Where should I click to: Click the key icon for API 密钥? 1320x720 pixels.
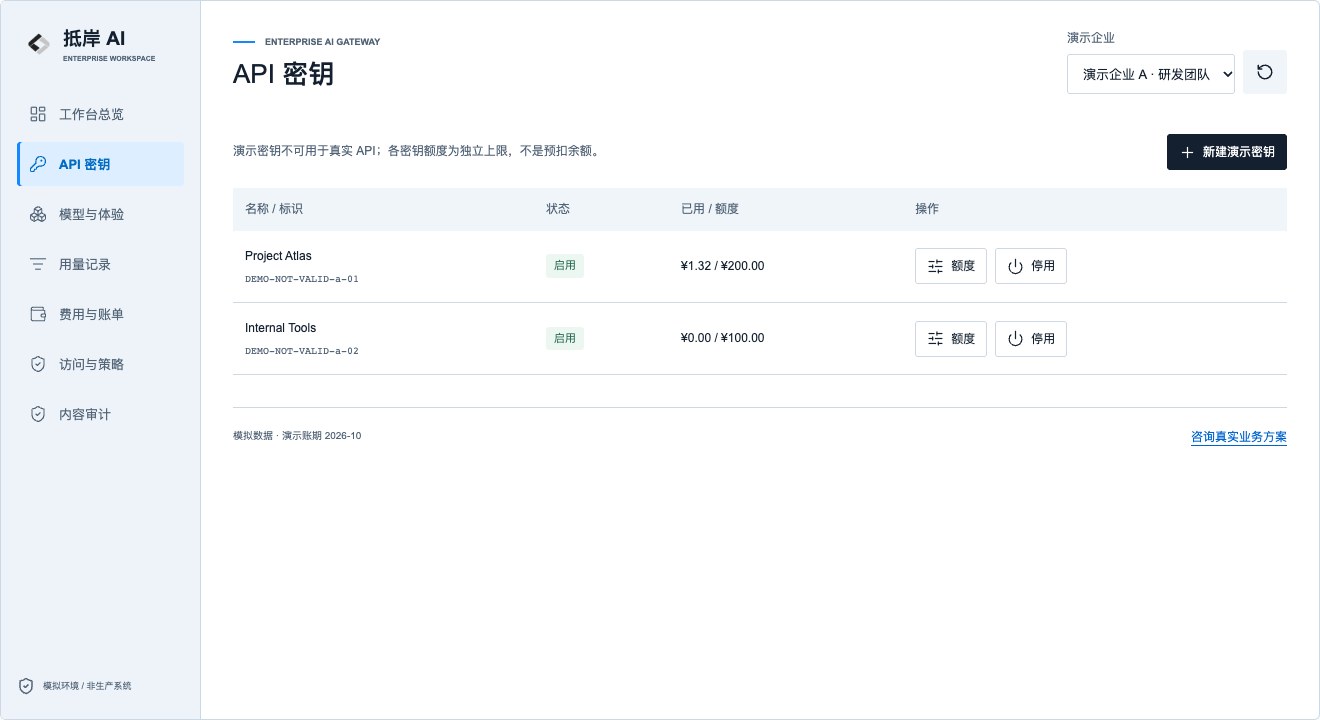pos(38,164)
